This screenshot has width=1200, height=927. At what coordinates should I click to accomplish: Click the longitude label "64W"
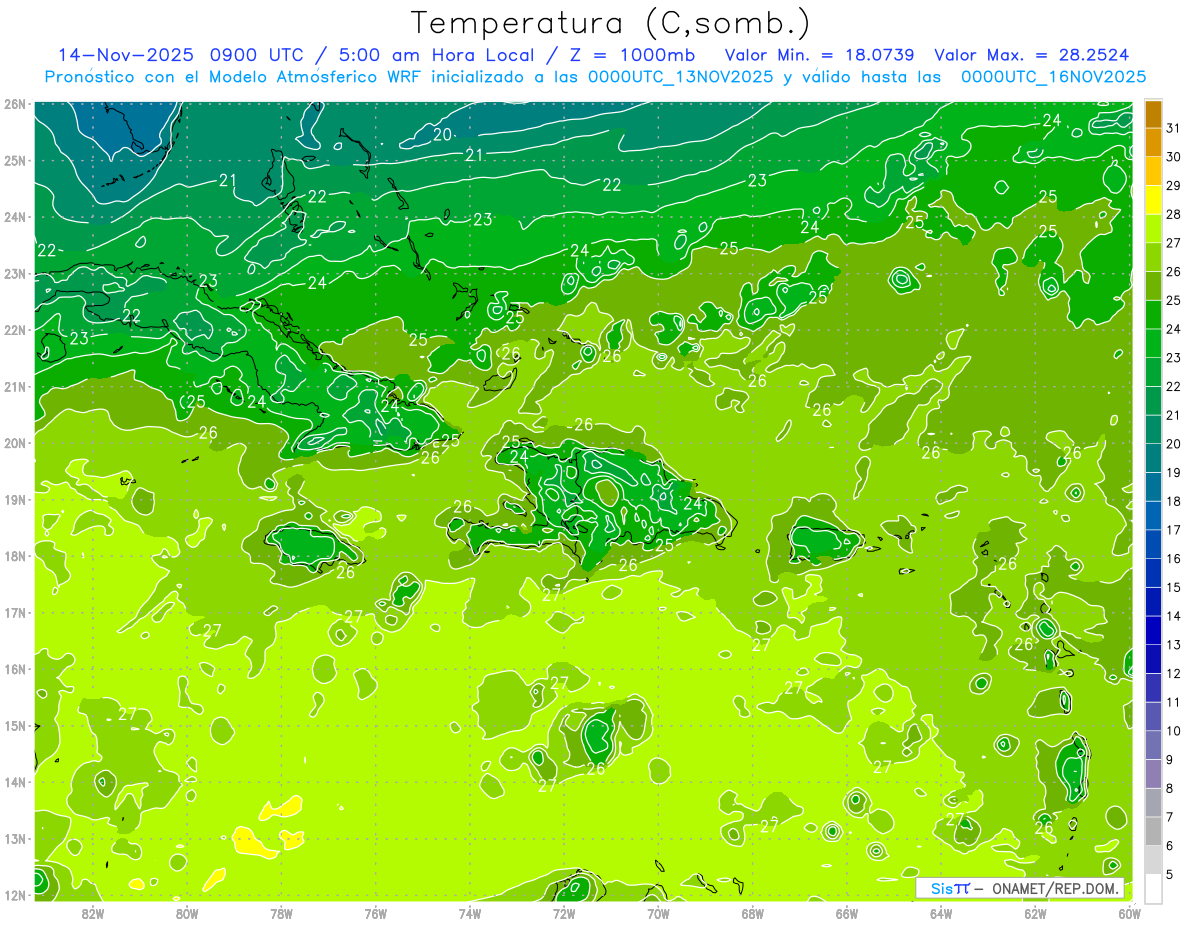click(941, 912)
